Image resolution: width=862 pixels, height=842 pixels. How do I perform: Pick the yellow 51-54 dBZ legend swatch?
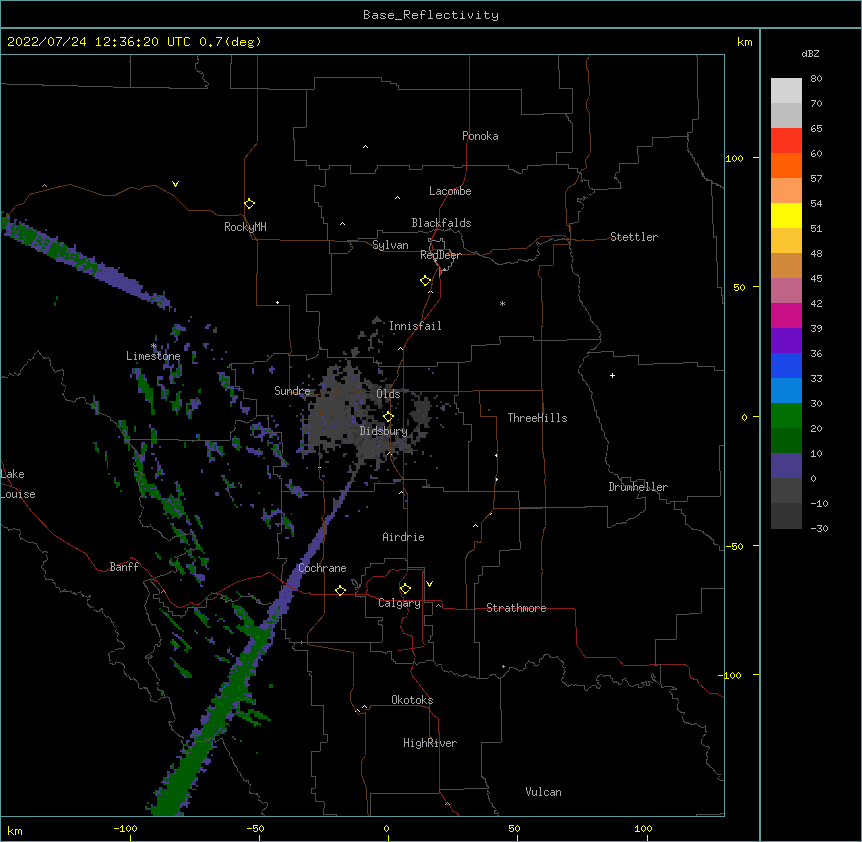(x=786, y=215)
